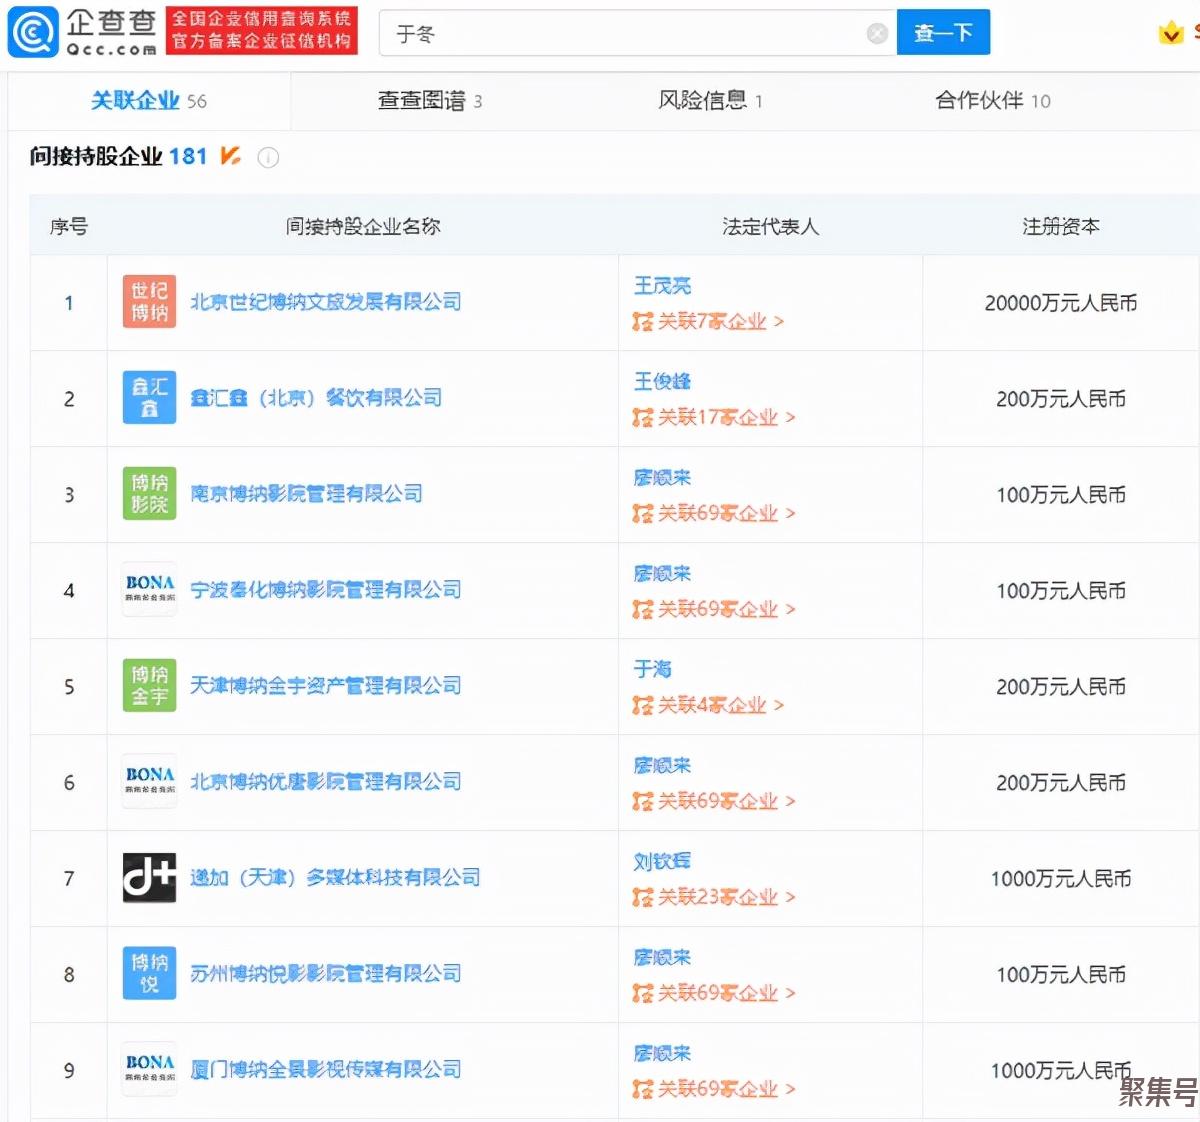Click 100万元人民币 in the 苏州博纳悦影 row
This screenshot has width=1200, height=1122.
point(1061,975)
